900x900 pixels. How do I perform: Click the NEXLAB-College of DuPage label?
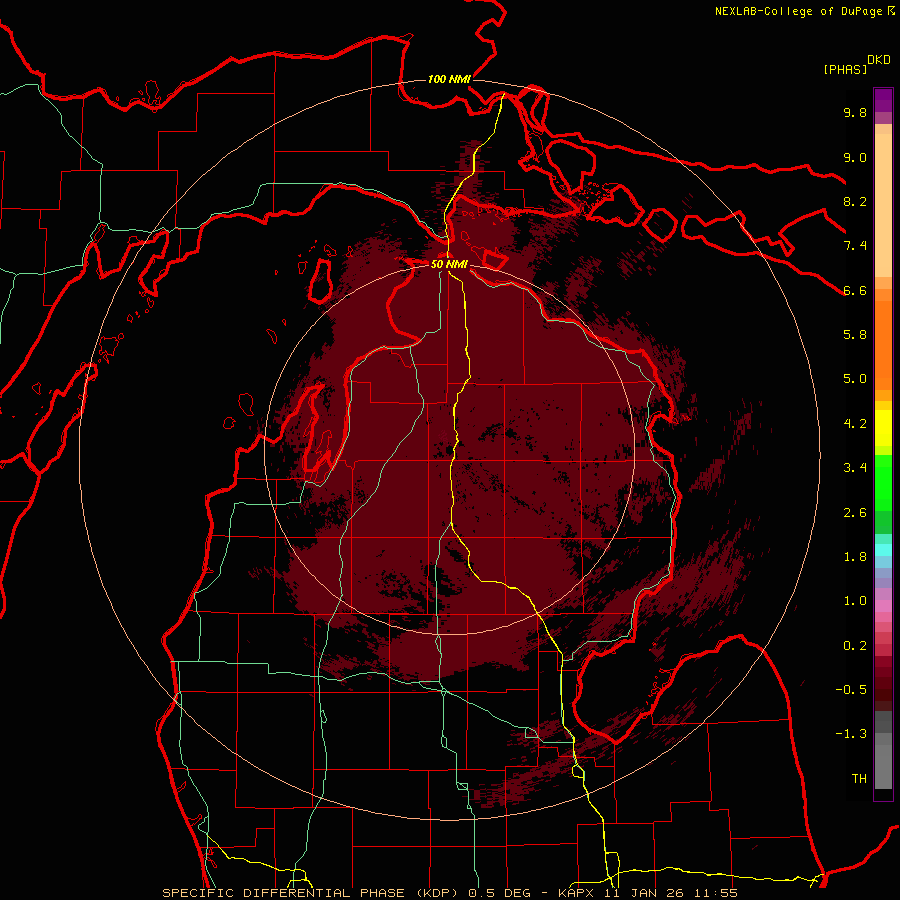(x=798, y=11)
